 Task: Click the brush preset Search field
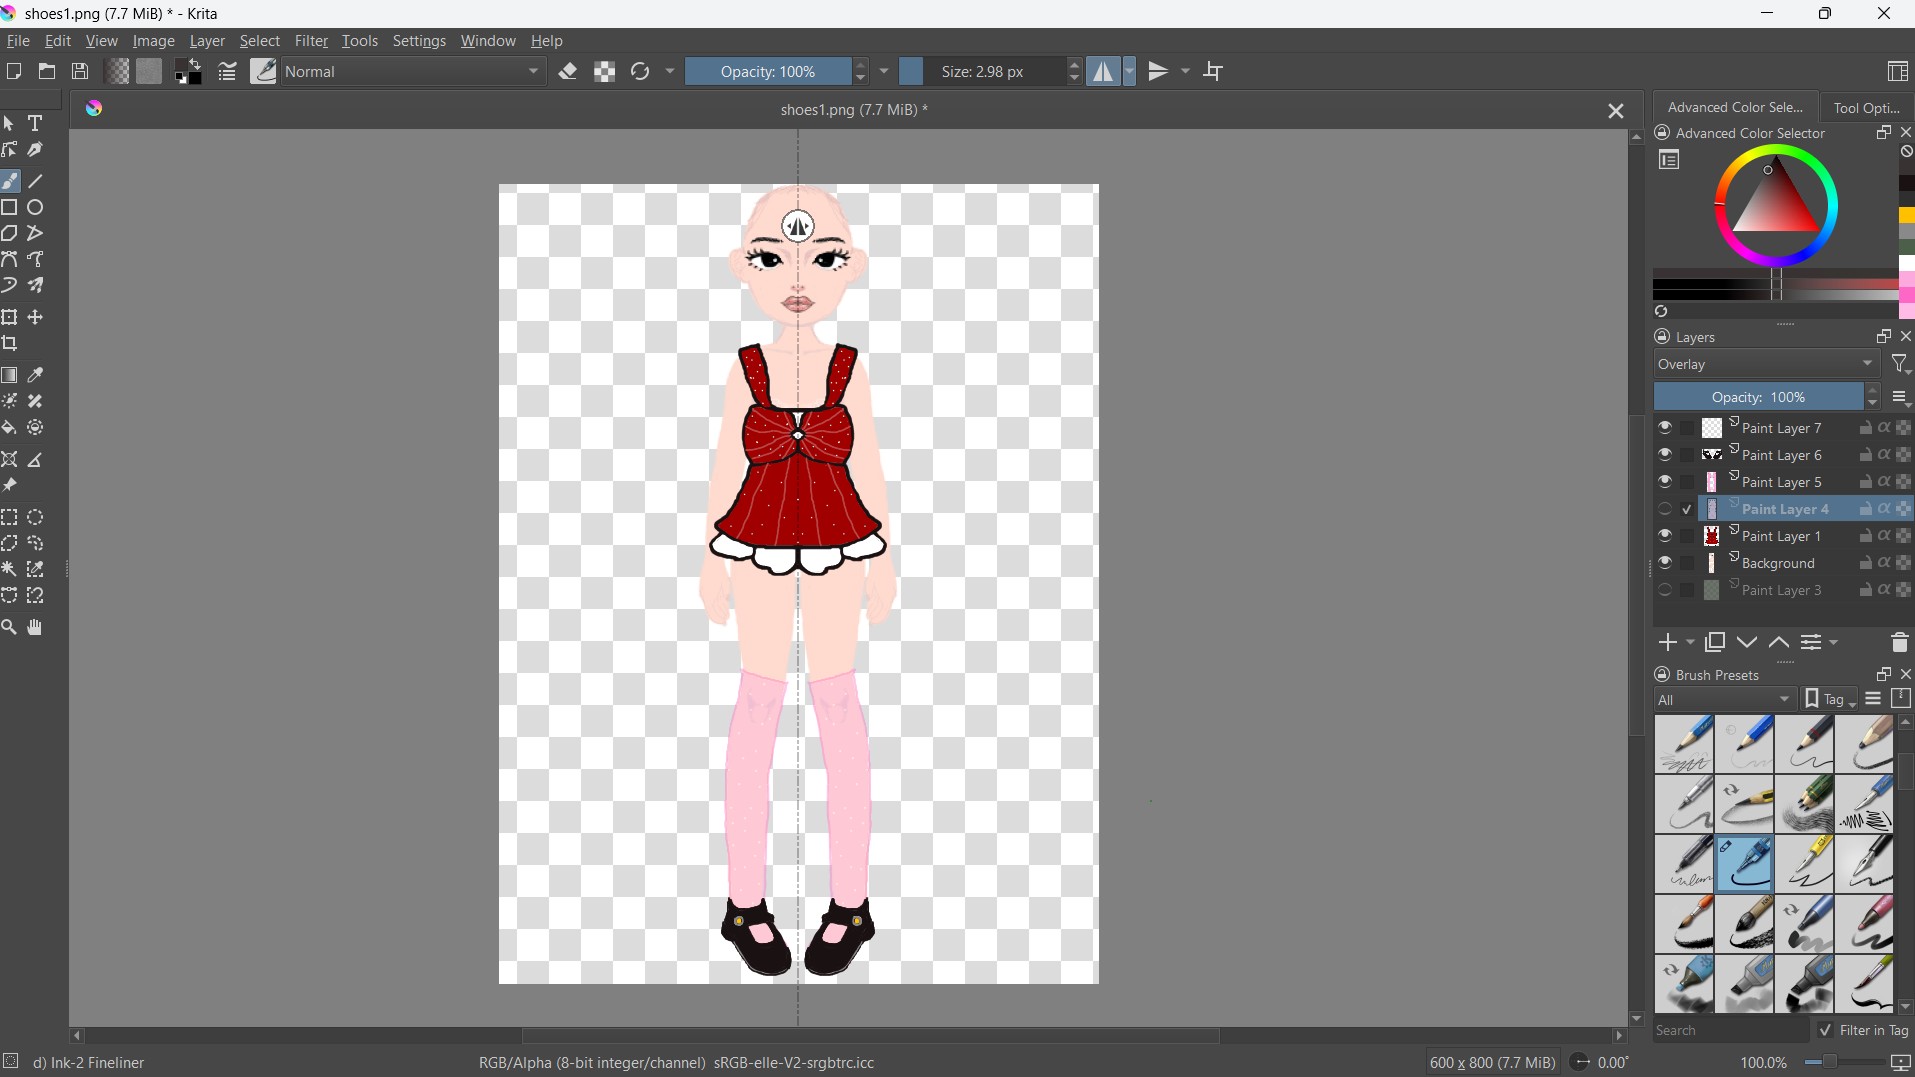click(x=1731, y=1030)
